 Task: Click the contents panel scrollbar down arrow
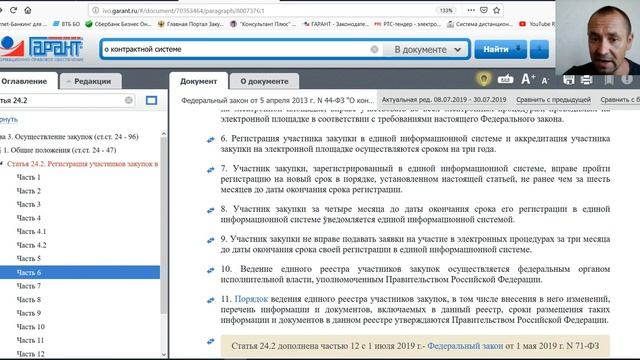click(164, 354)
